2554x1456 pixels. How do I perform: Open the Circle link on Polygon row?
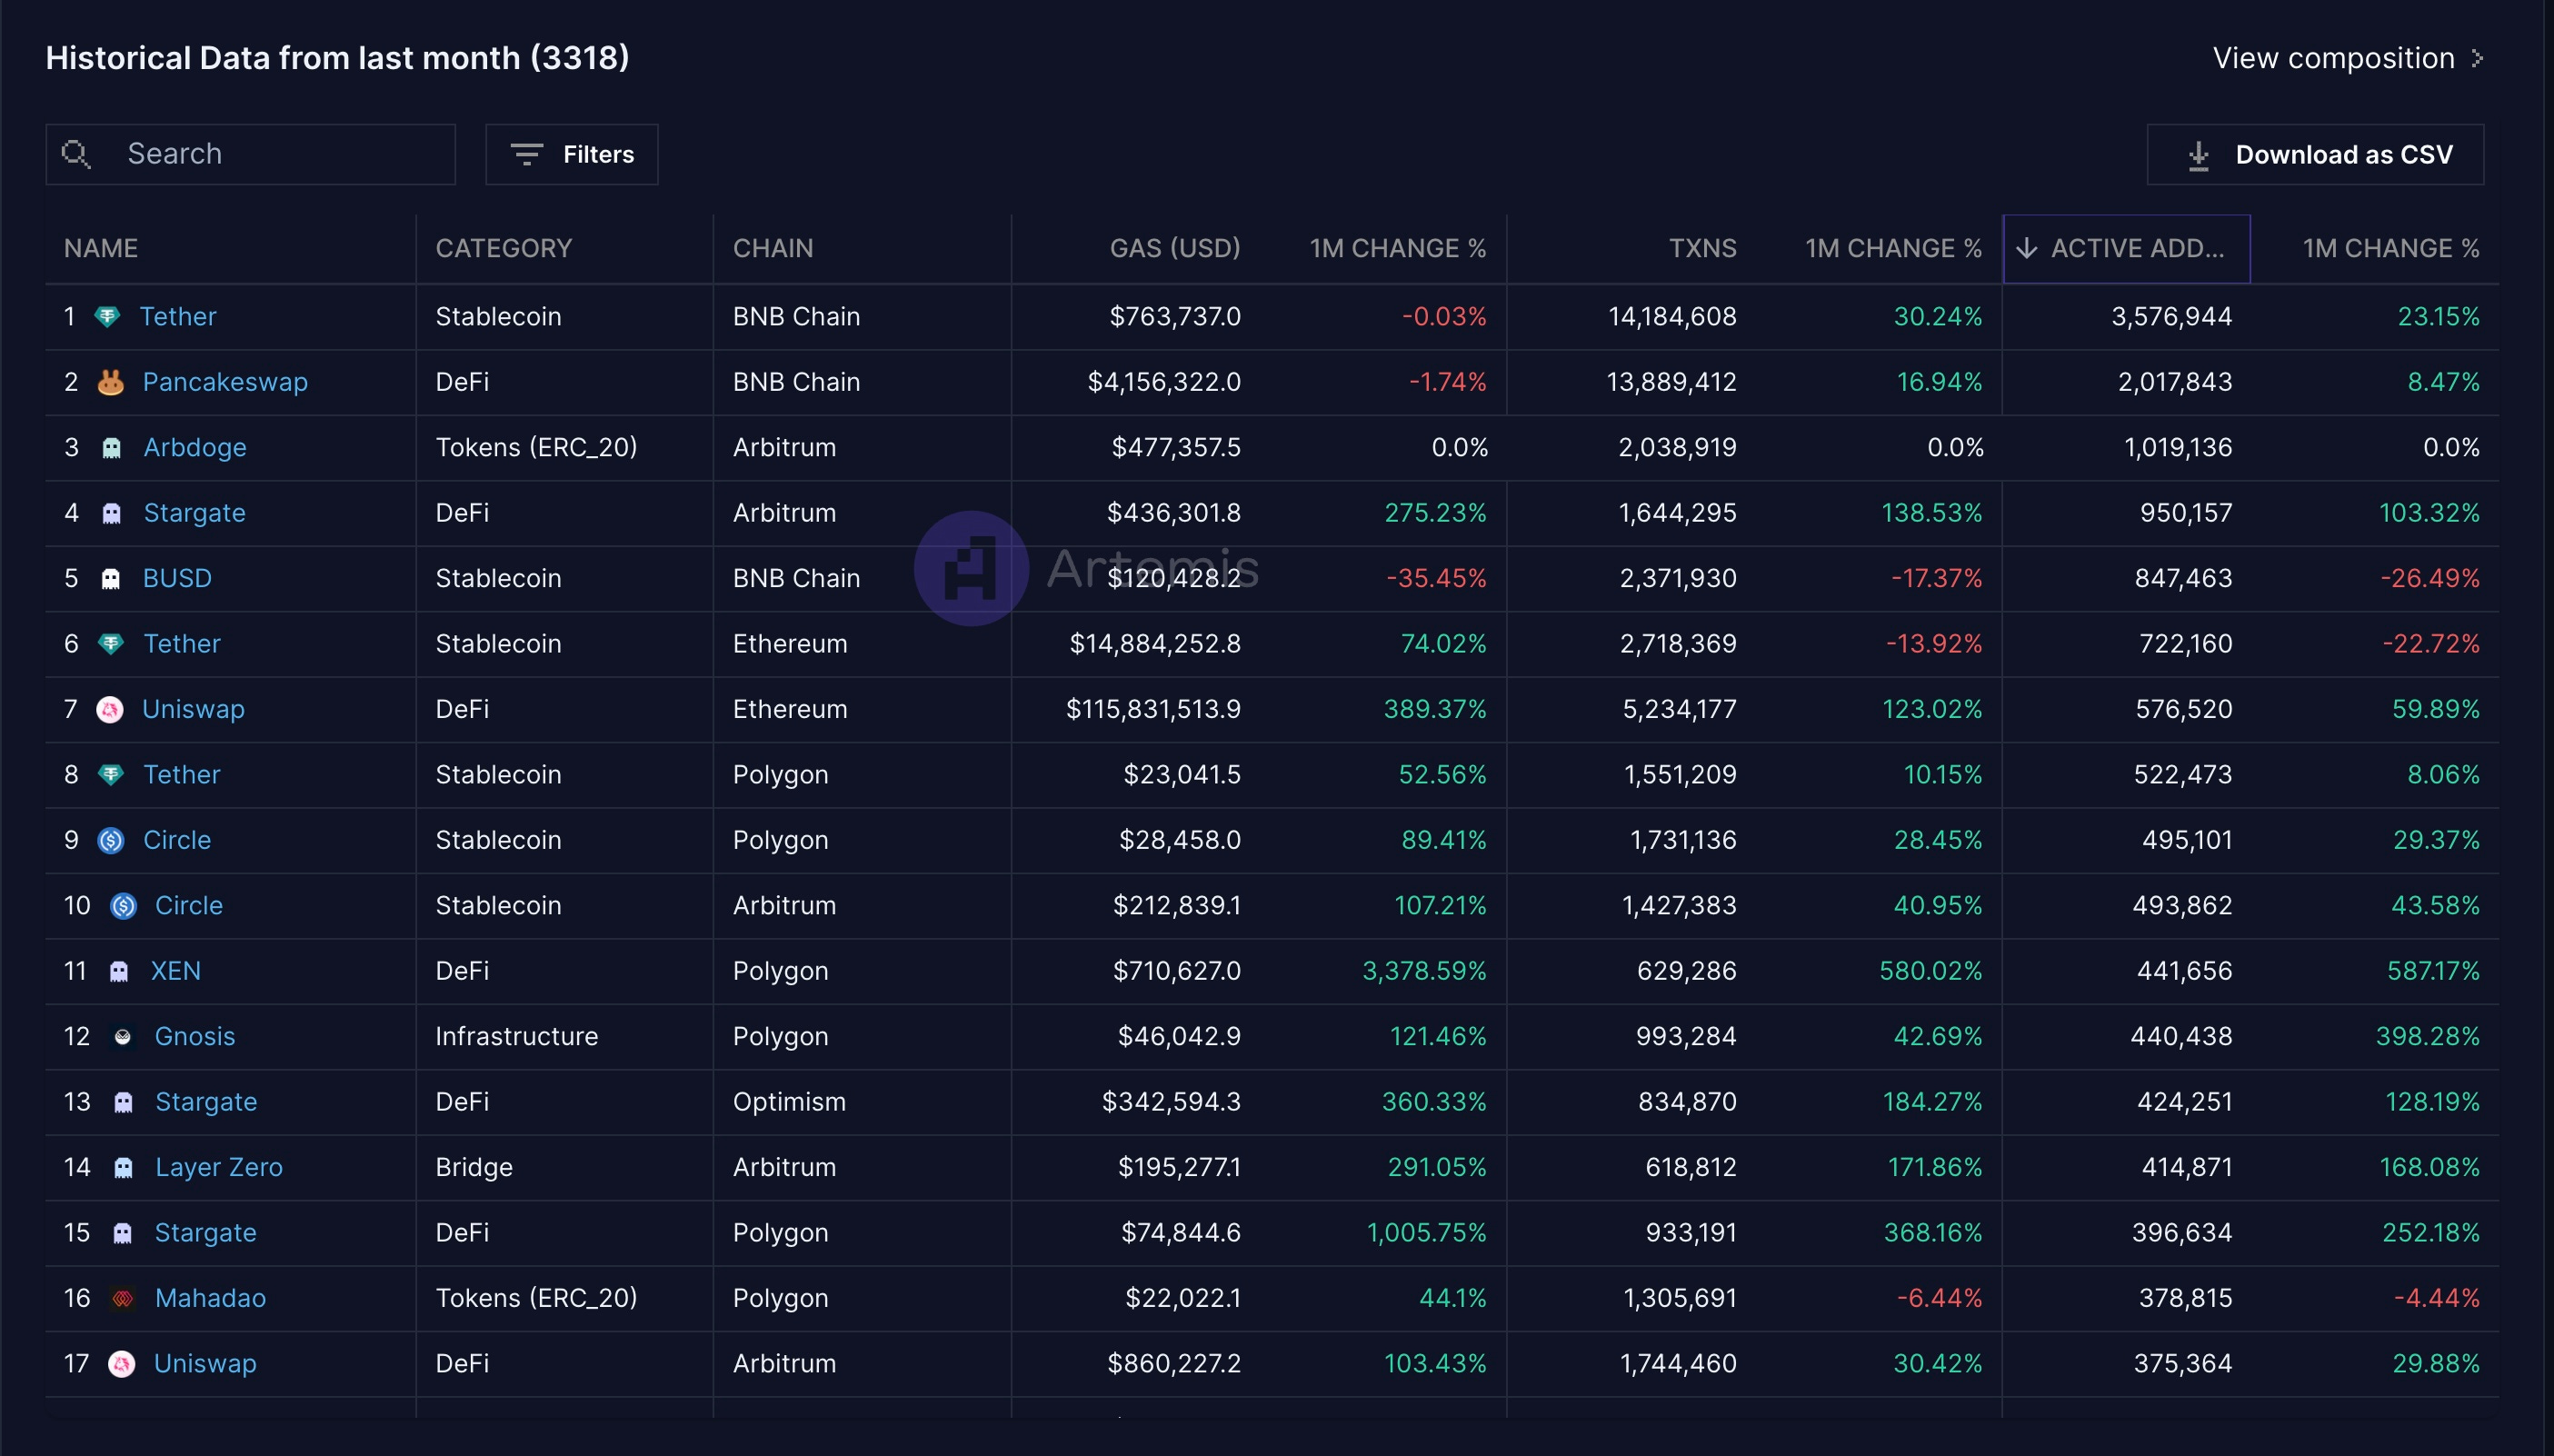(x=177, y=840)
